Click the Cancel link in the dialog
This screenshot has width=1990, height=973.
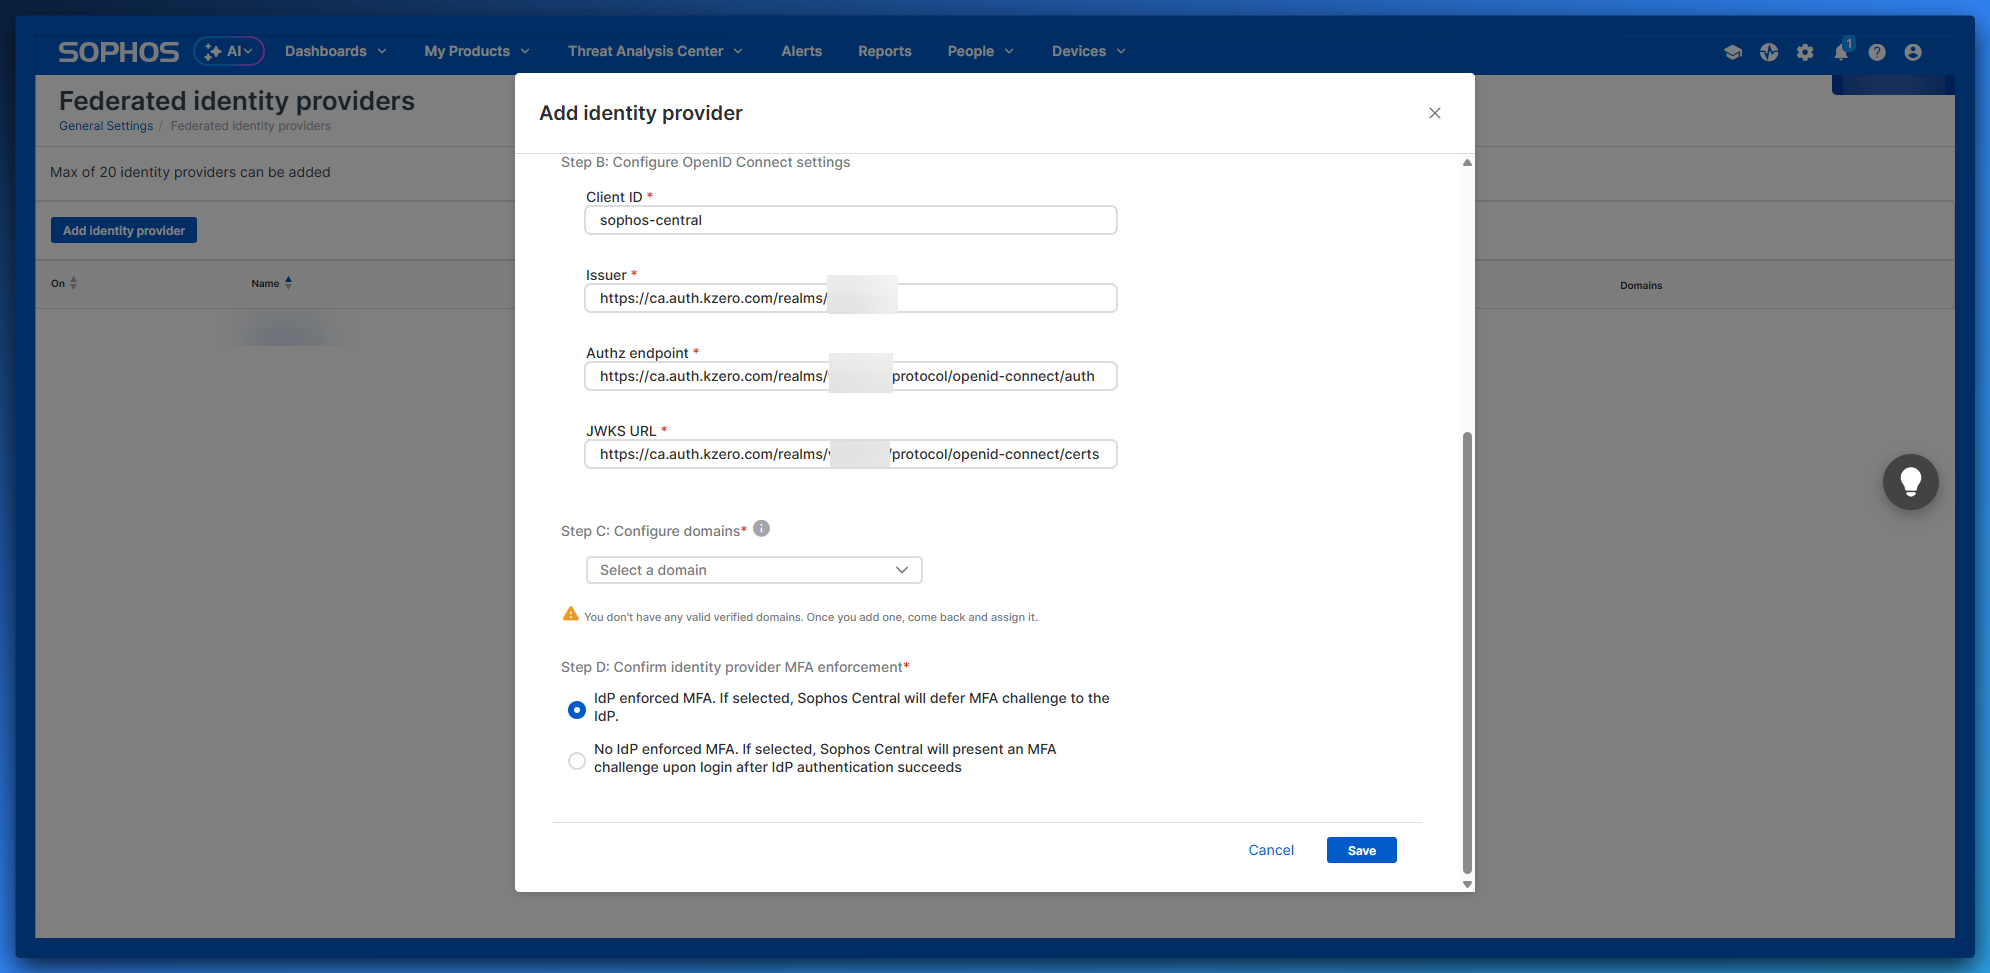pyautogui.click(x=1270, y=850)
